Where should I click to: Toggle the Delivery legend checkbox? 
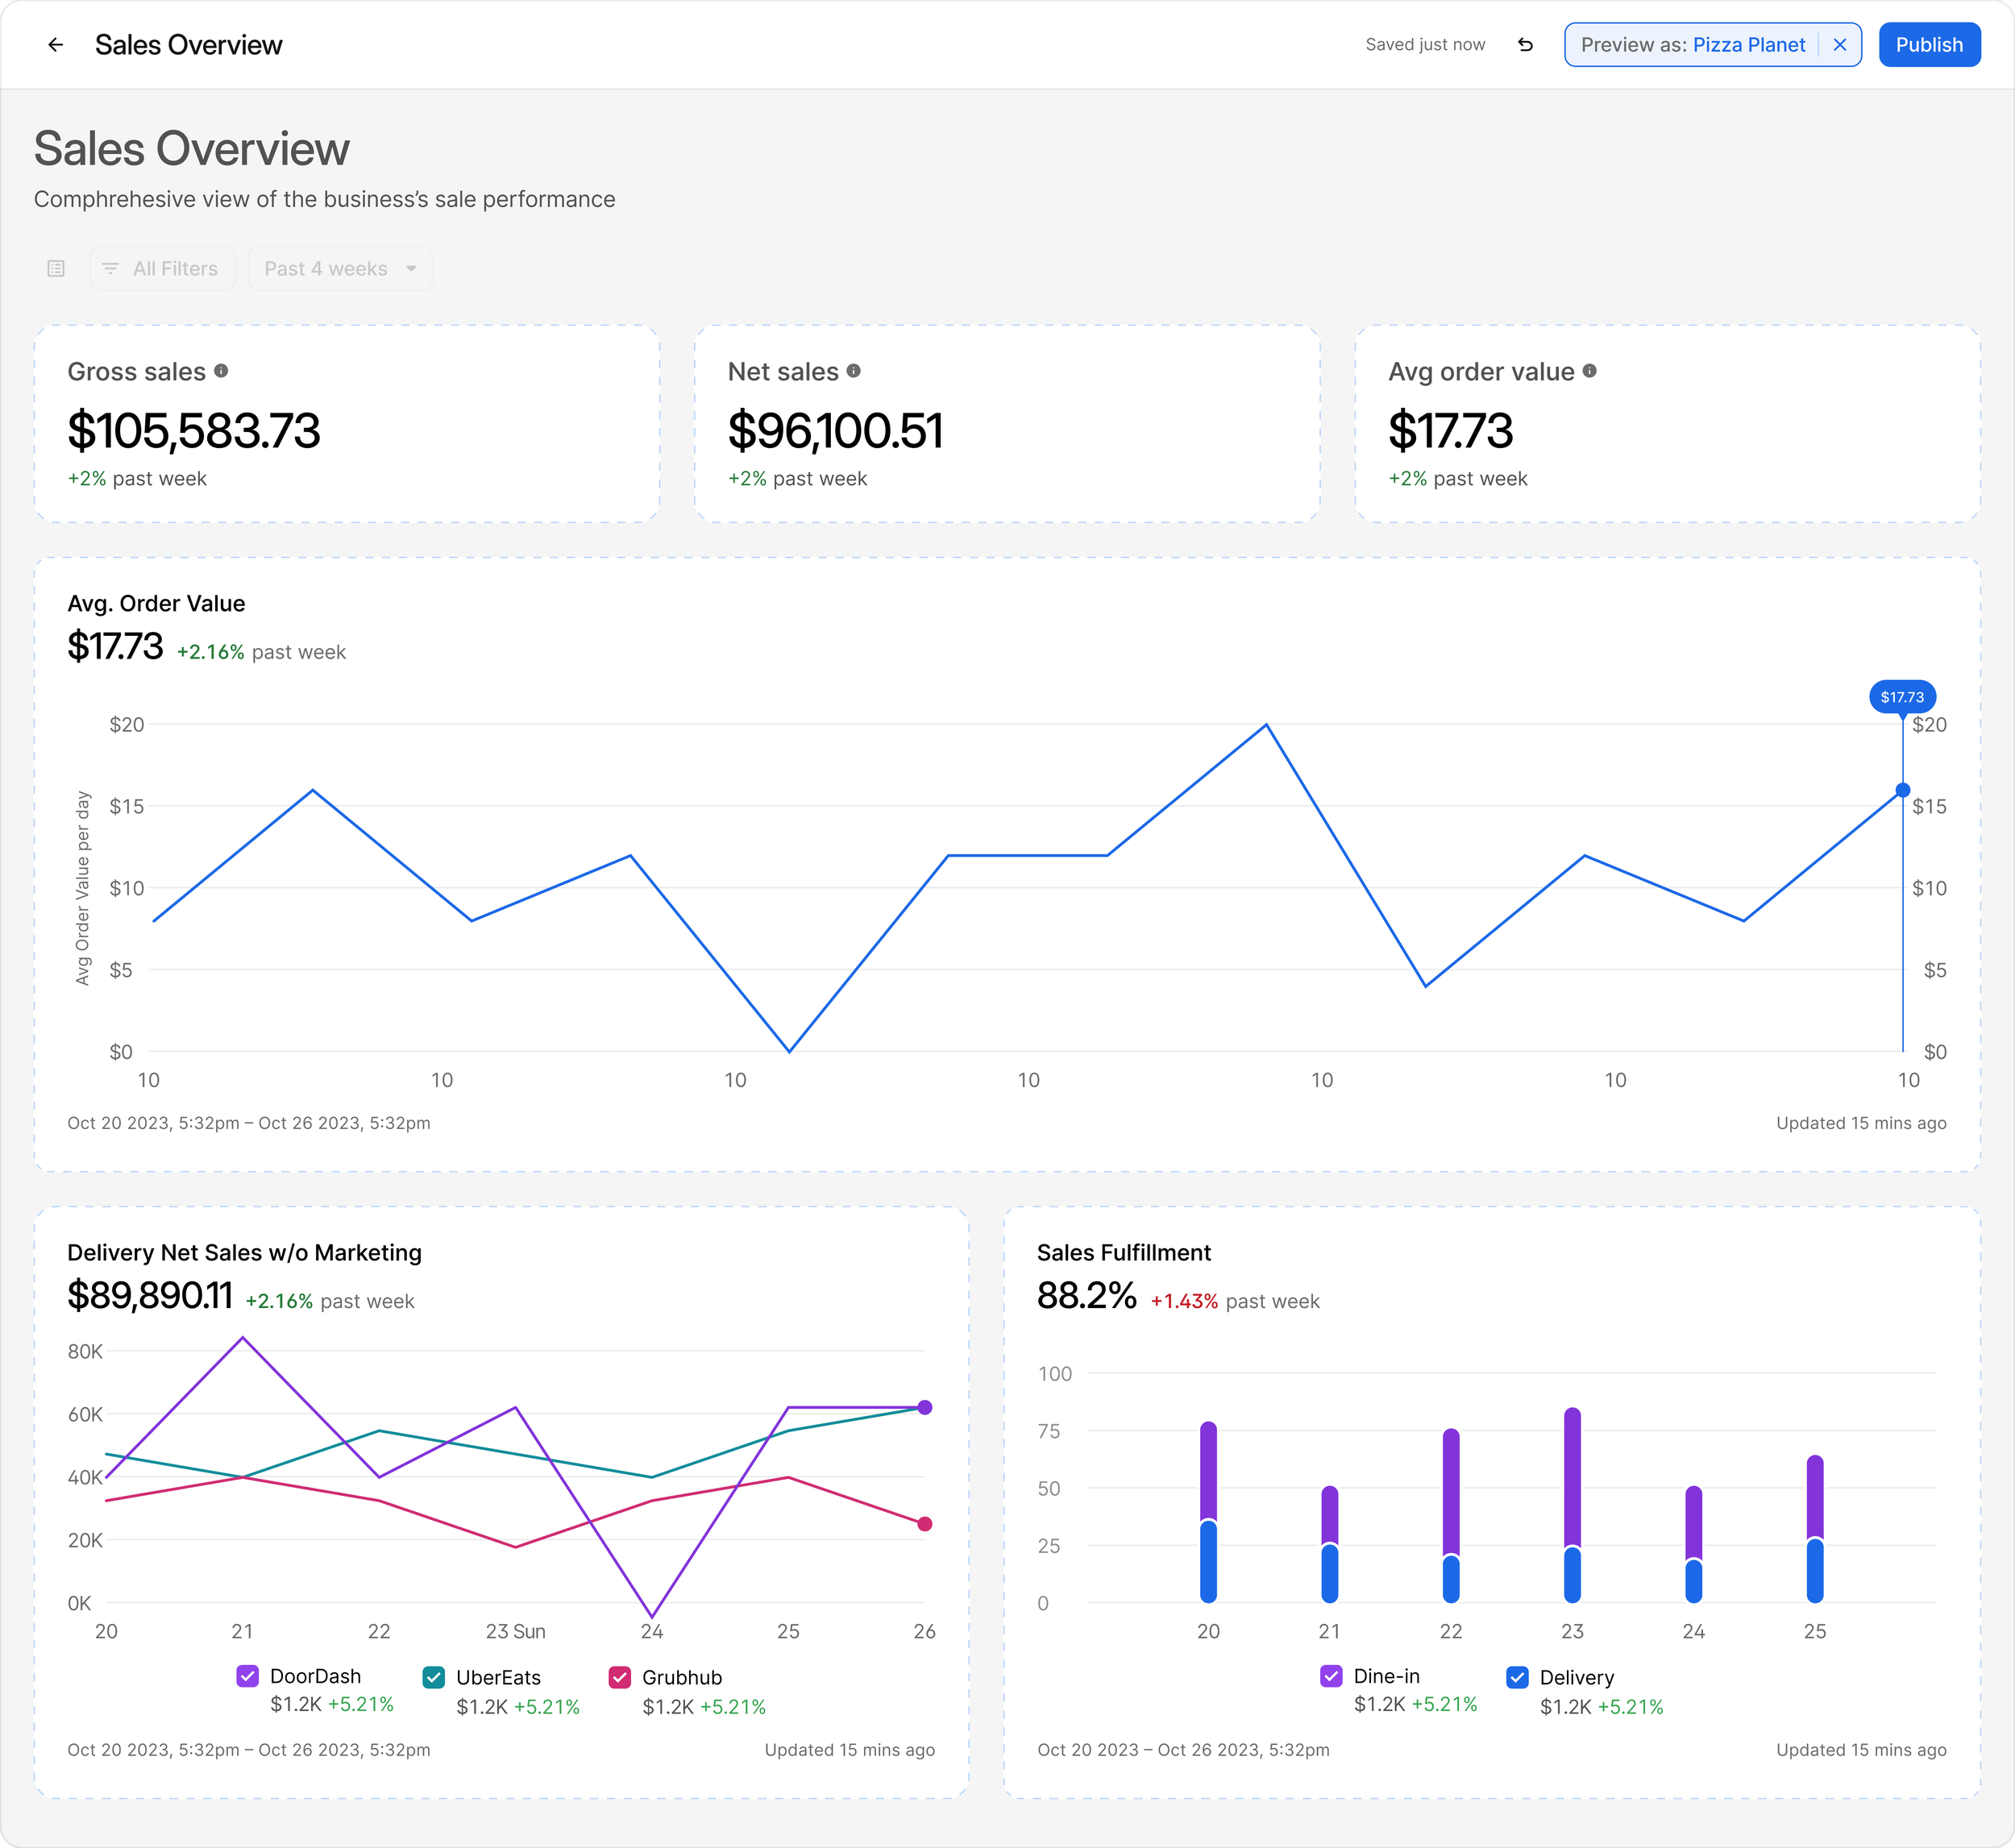pos(1516,1677)
